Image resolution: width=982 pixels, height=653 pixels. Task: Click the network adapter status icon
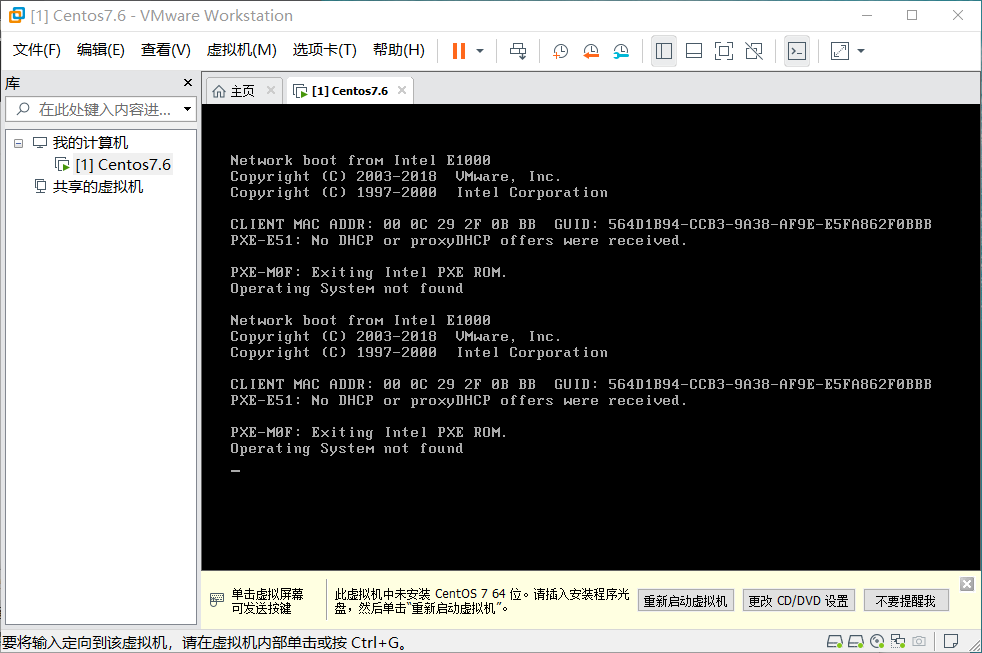[x=898, y=641]
